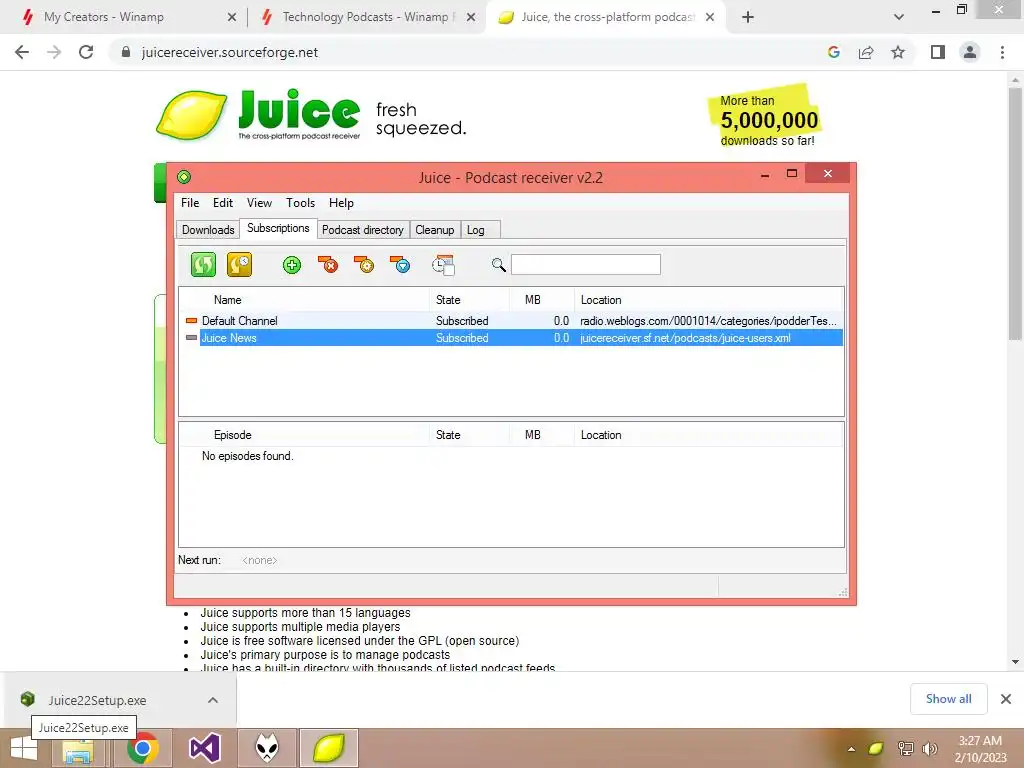This screenshot has width=1024, height=768.
Task: Click the green plus Add feed icon
Action: pos(292,265)
